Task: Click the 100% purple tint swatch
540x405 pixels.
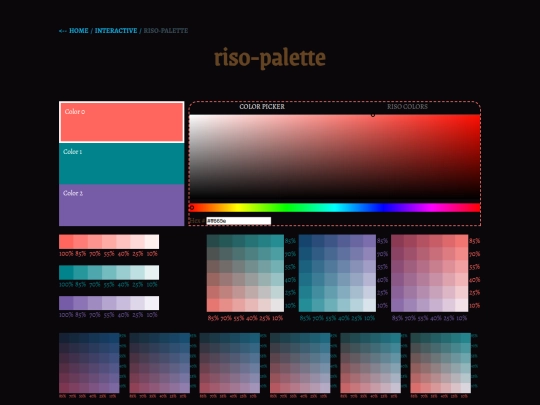Action: click(66, 303)
